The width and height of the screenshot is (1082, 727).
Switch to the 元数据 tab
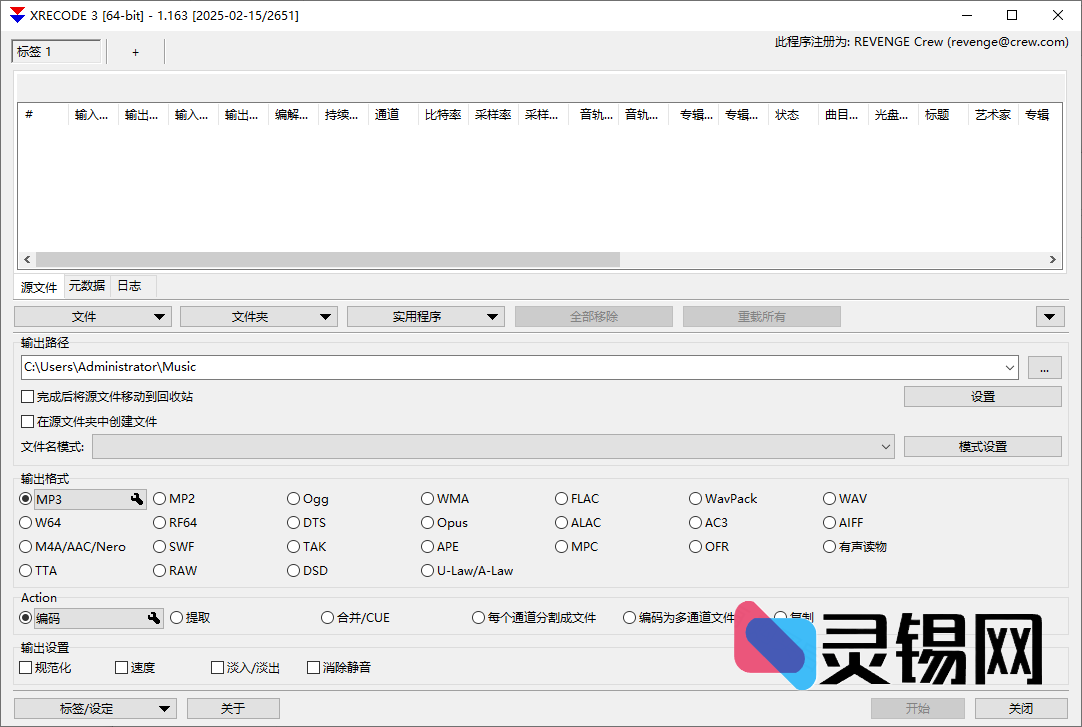click(x=86, y=286)
